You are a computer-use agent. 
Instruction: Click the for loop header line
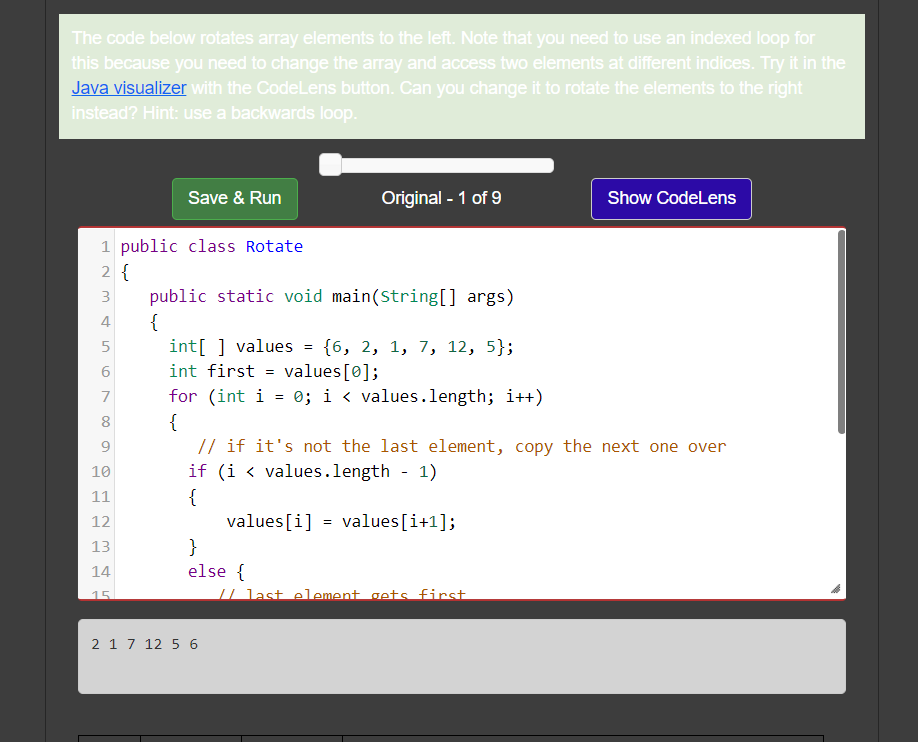[x=356, y=396]
